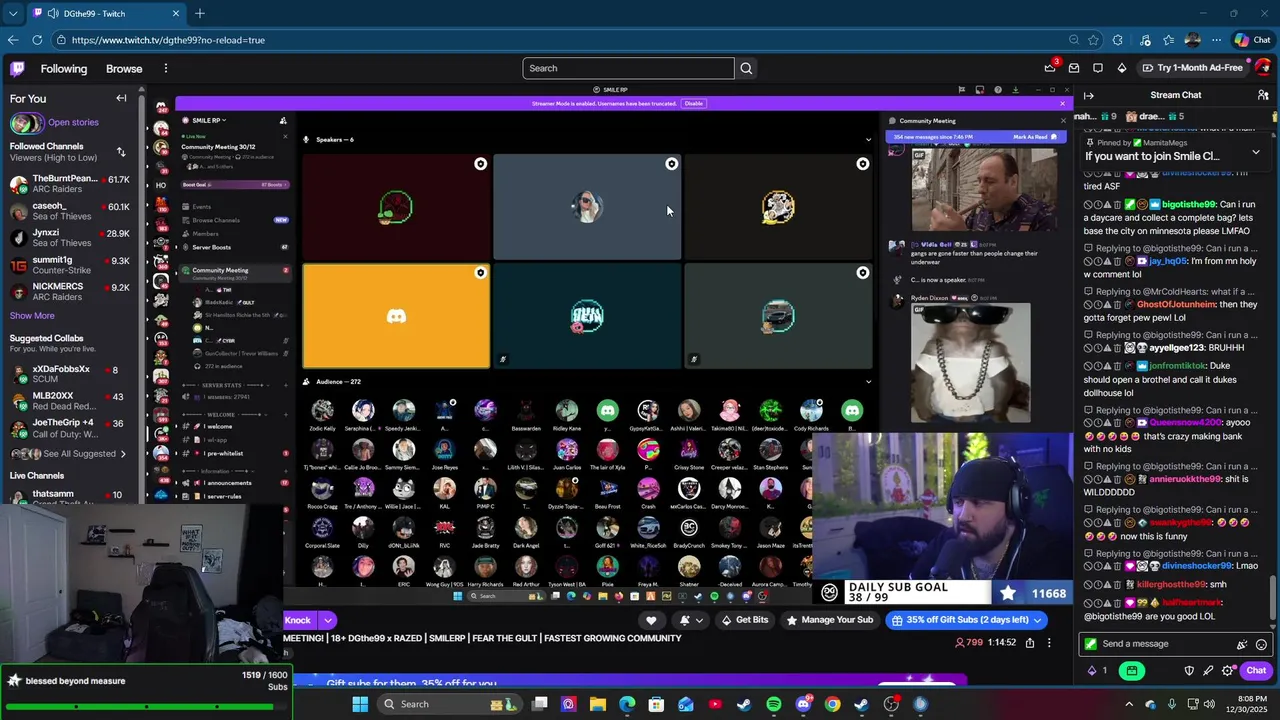Open channel points reward button
The width and height of the screenshot is (1280, 720).
[x=1132, y=671]
